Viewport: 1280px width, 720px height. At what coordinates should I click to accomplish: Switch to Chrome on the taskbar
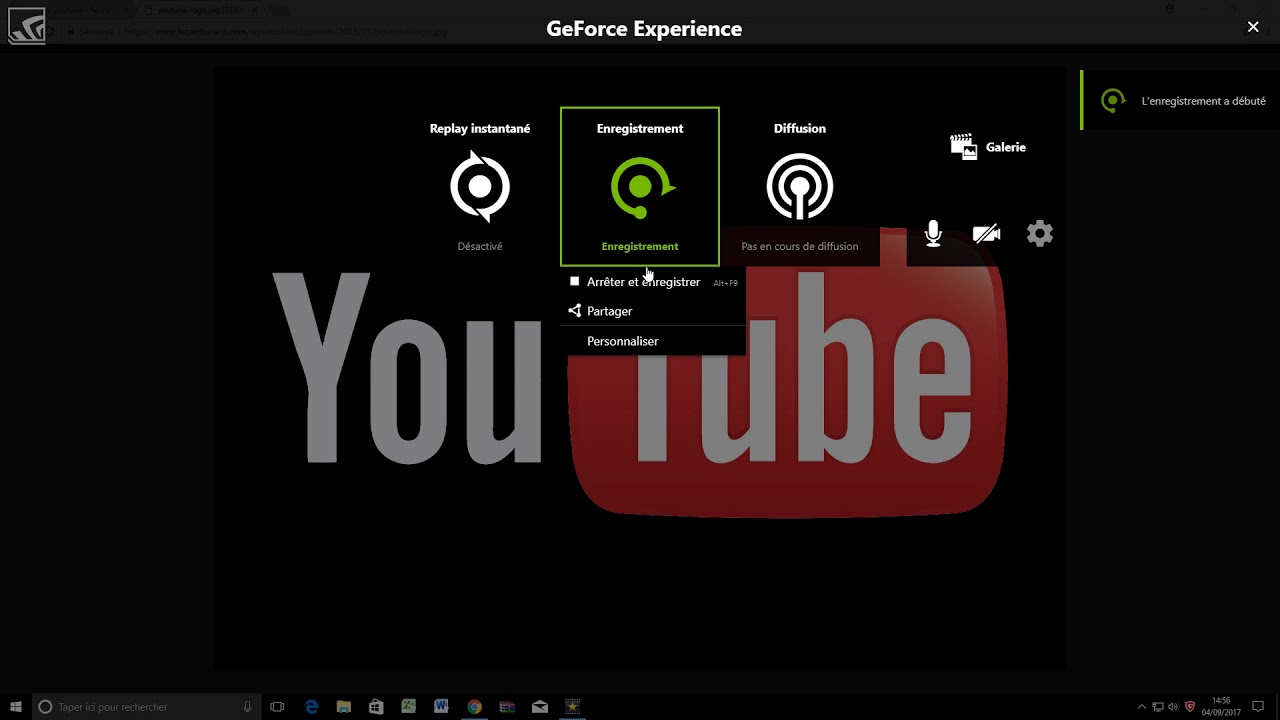[x=474, y=707]
